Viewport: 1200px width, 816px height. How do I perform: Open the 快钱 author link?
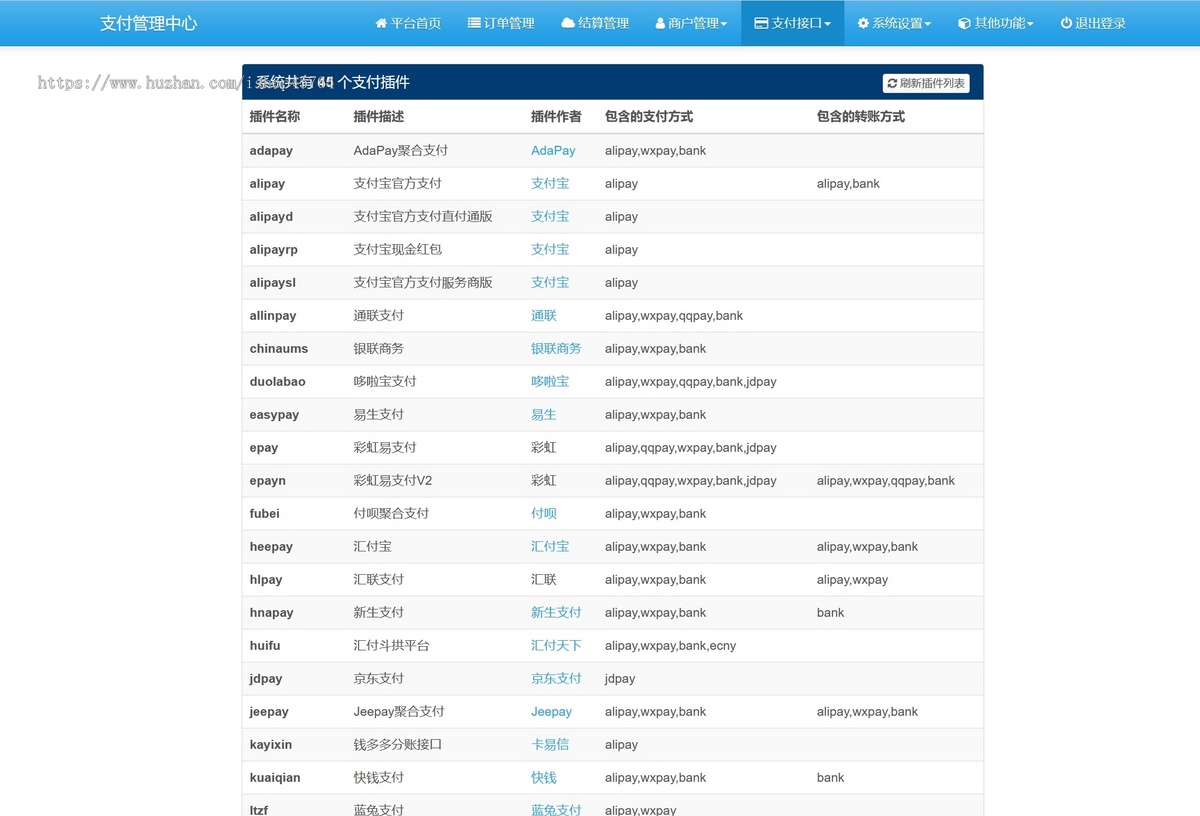(544, 778)
